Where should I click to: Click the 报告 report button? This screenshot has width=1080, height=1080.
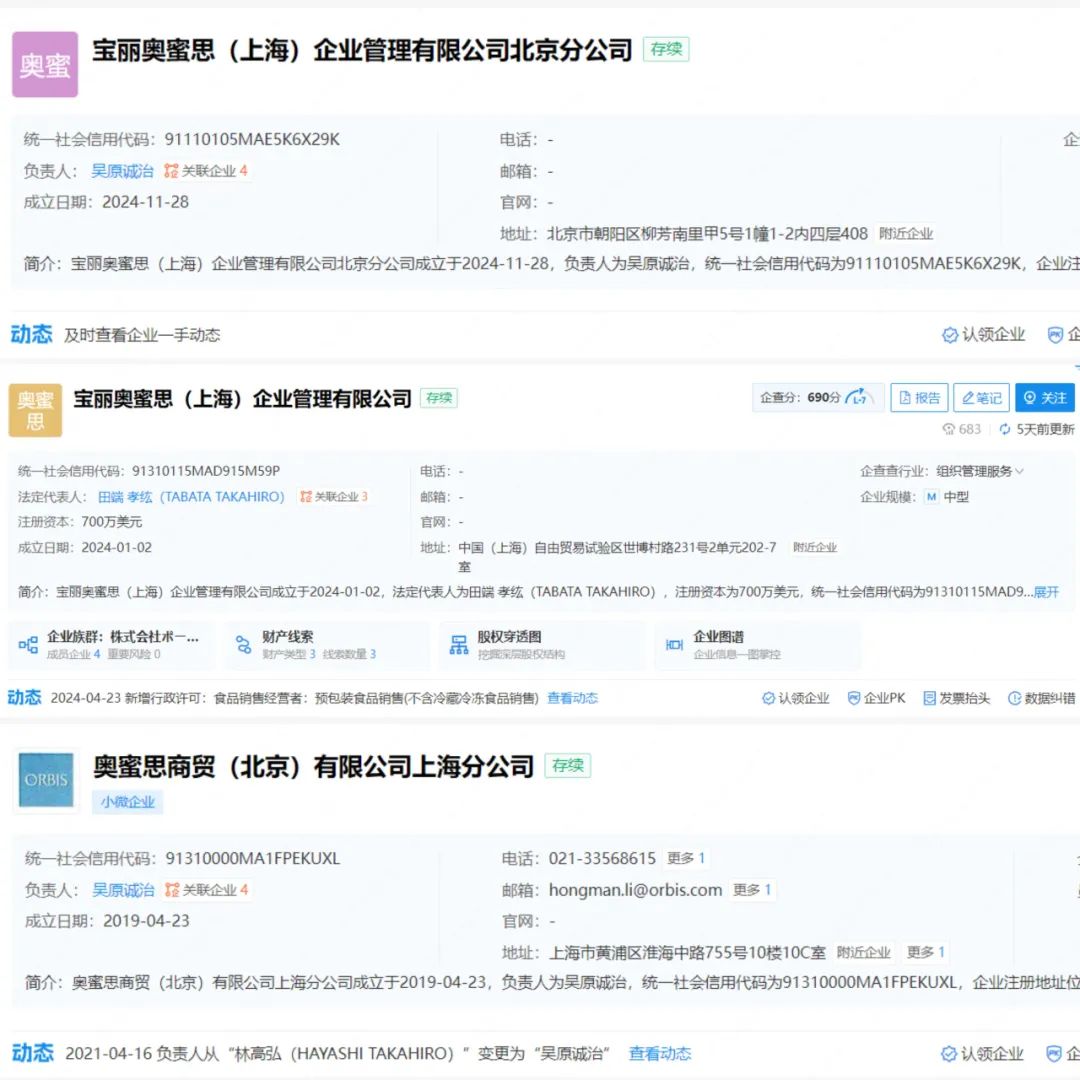(x=919, y=398)
